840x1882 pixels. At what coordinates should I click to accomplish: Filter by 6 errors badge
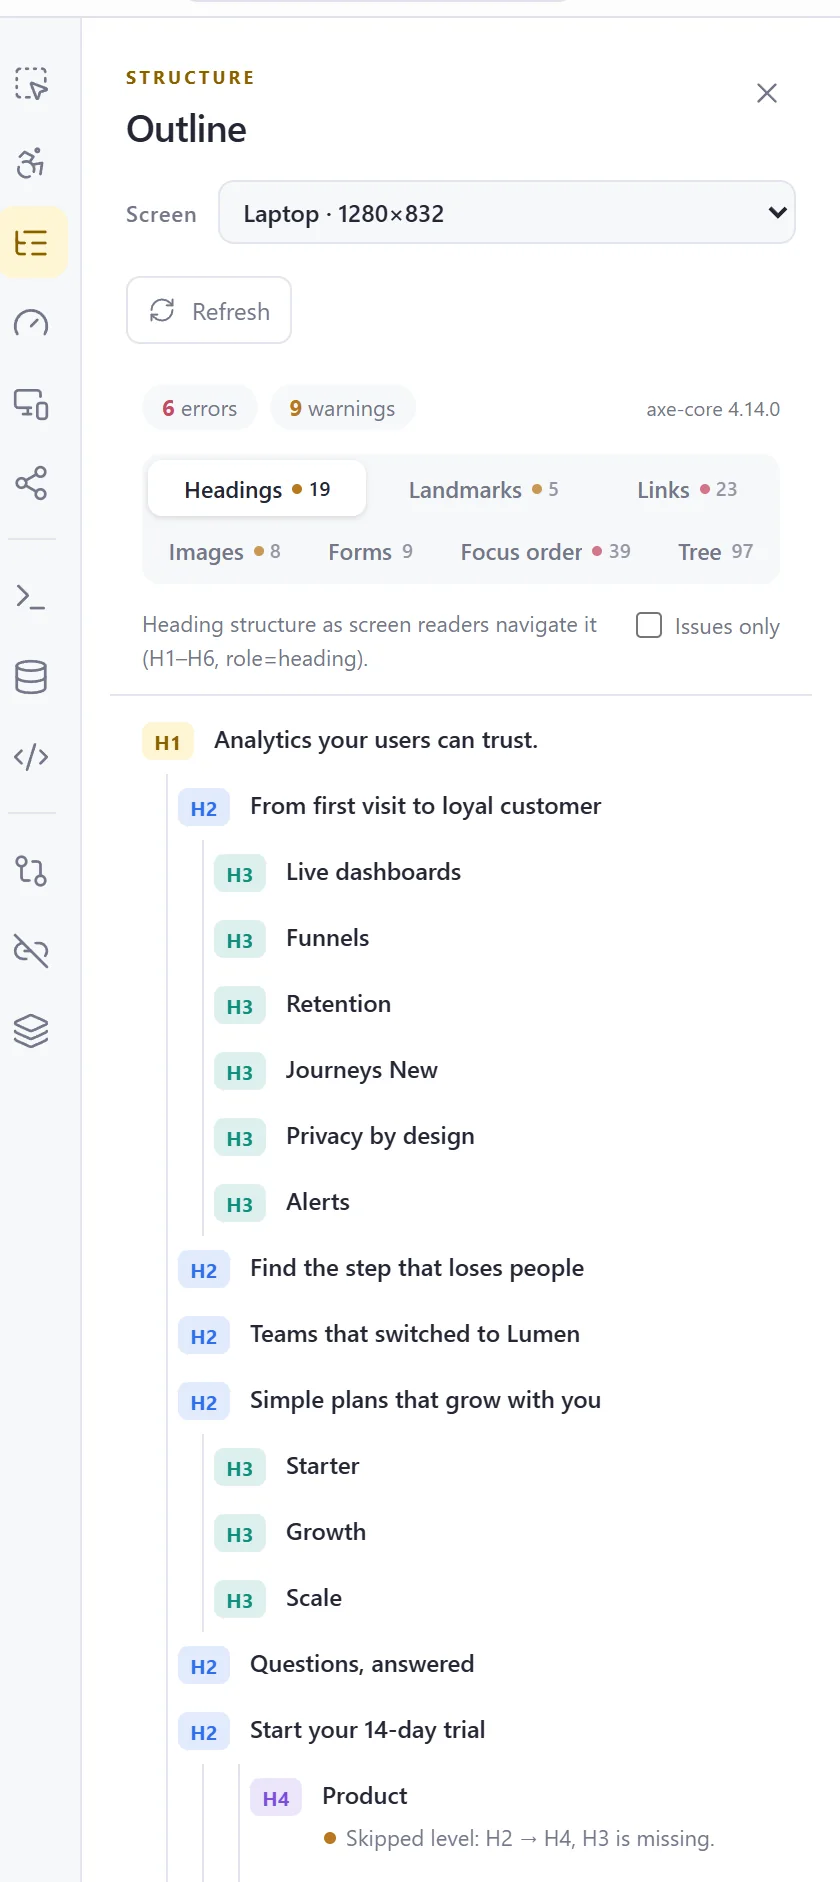pyautogui.click(x=200, y=408)
